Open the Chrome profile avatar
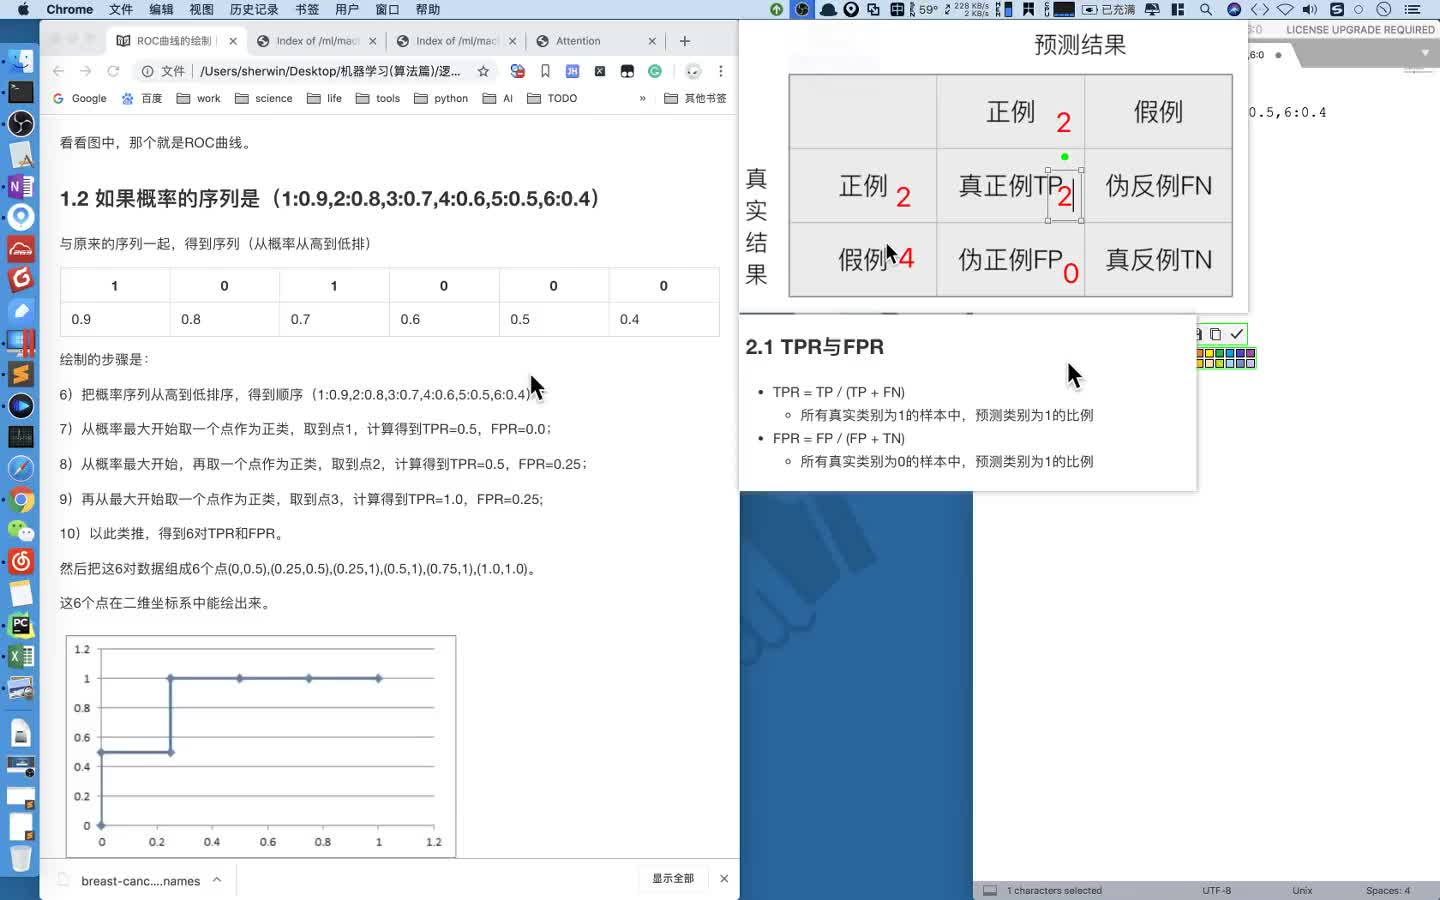The image size is (1440, 900). (x=693, y=71)
